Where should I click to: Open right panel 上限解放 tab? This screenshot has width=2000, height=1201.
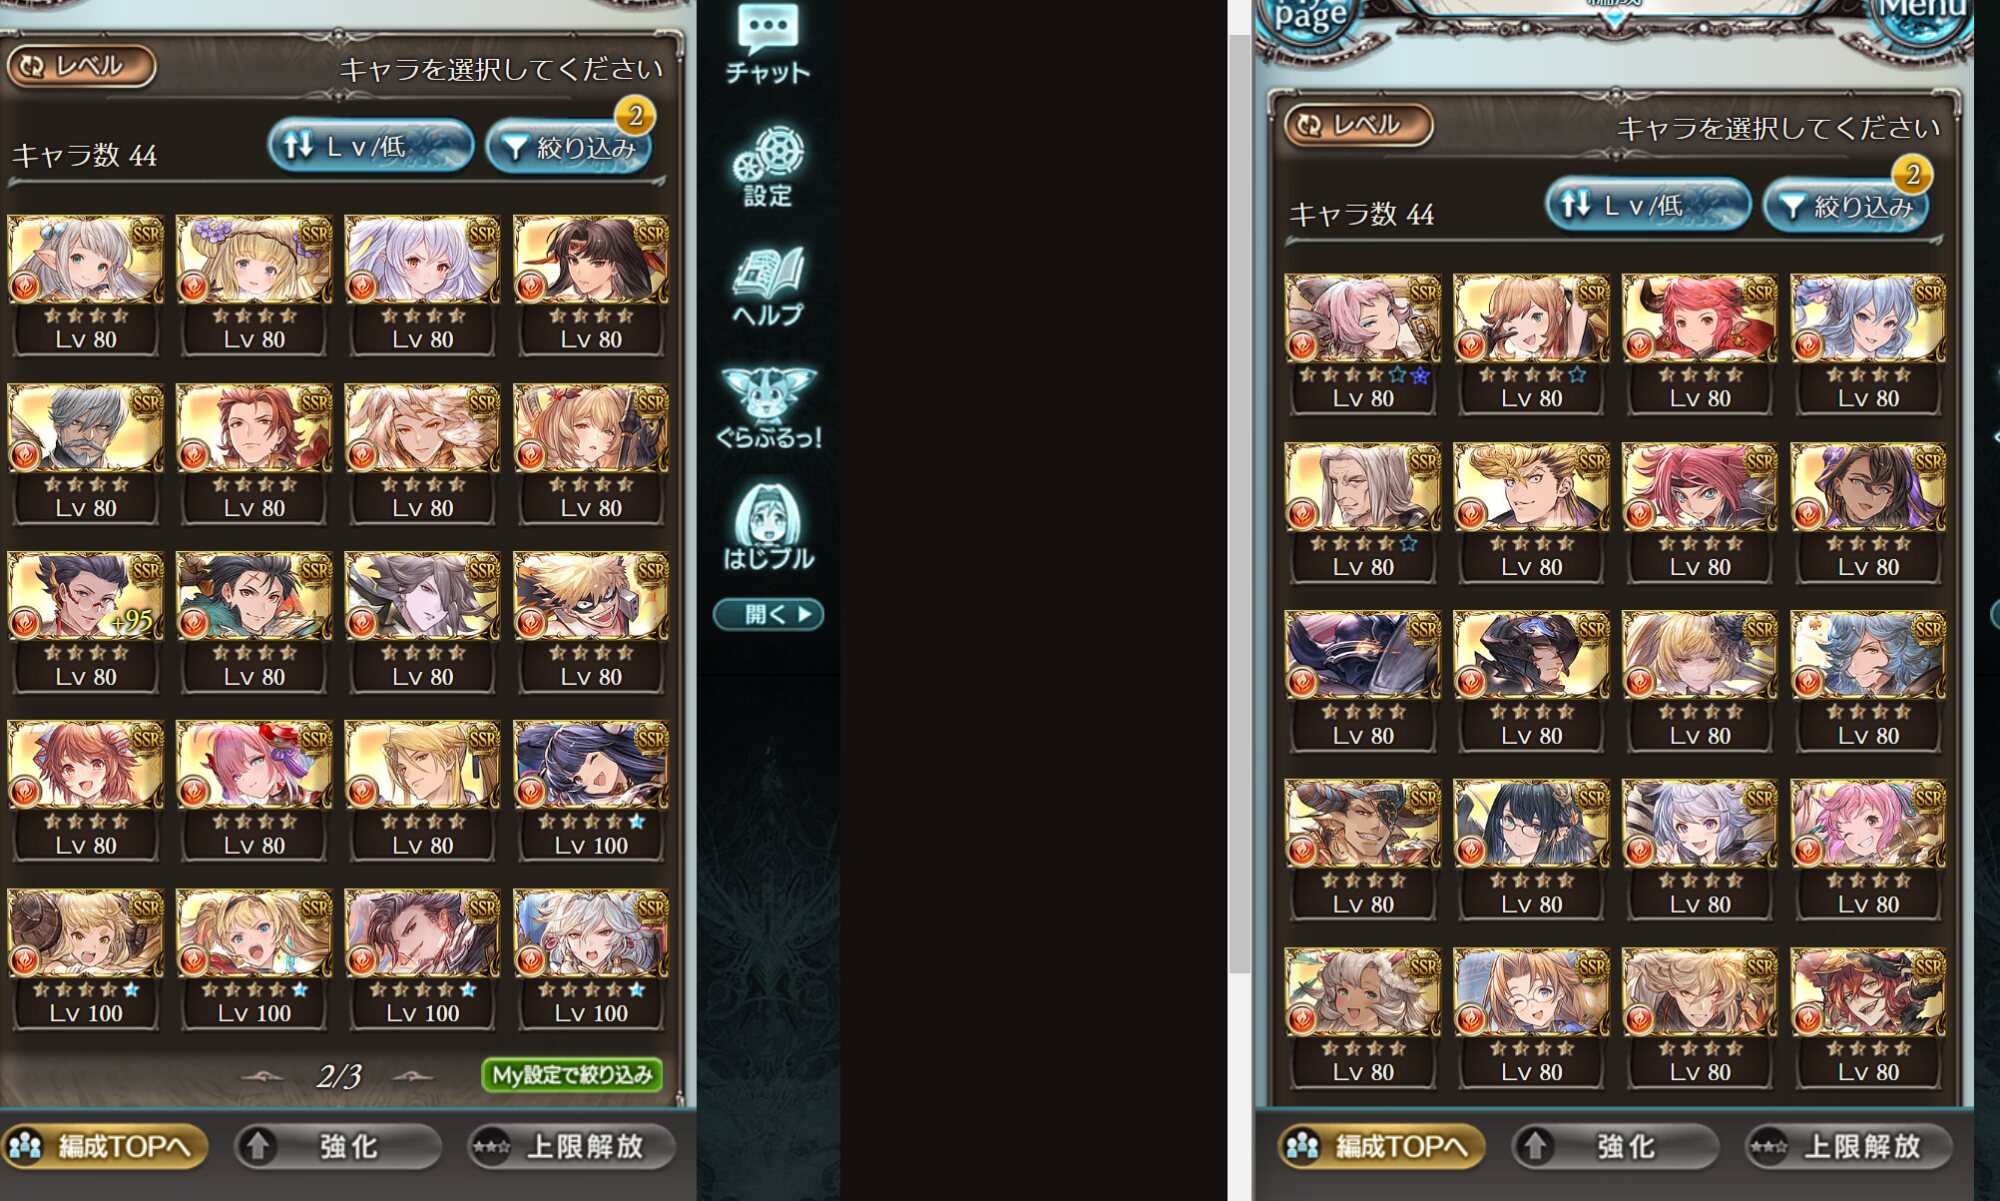point(1848,1146)
